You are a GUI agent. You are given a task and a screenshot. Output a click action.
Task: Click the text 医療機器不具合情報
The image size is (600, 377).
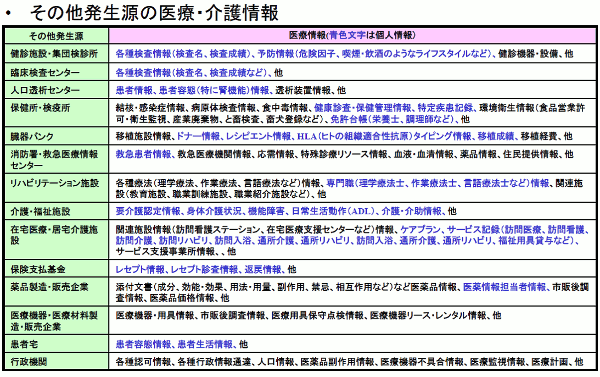click(422, 362)
